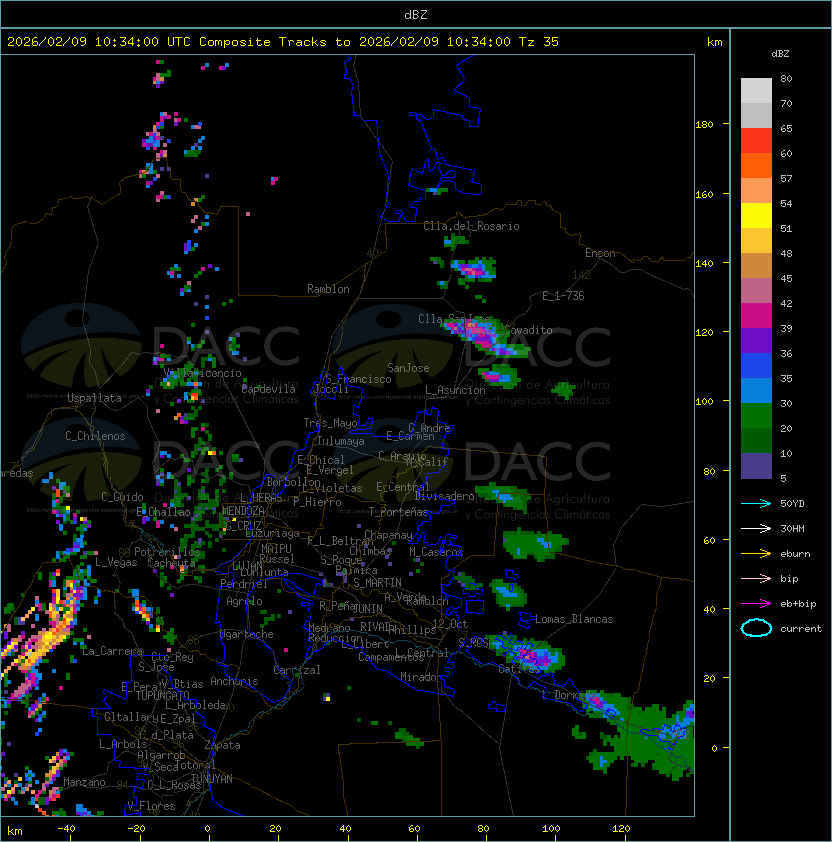
Task: Click the 'SanJose' map label
Action: (408, 368)
